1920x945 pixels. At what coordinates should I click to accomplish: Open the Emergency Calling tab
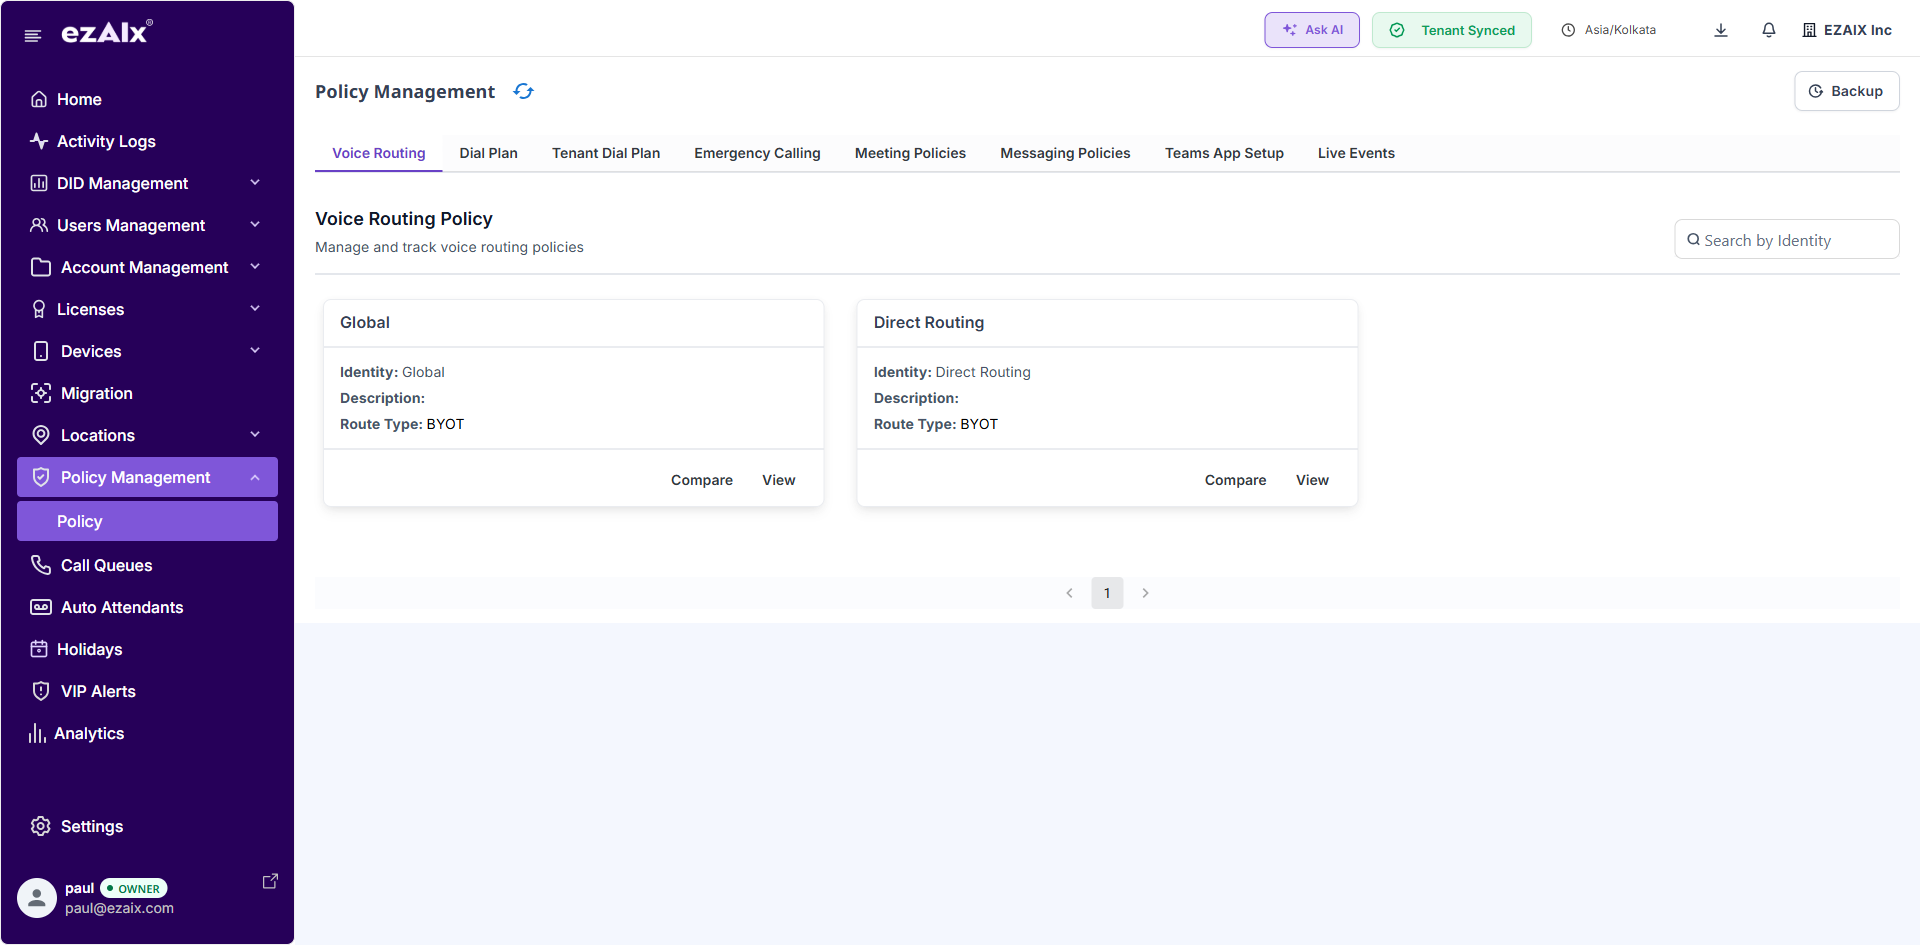tap(757, 153)
